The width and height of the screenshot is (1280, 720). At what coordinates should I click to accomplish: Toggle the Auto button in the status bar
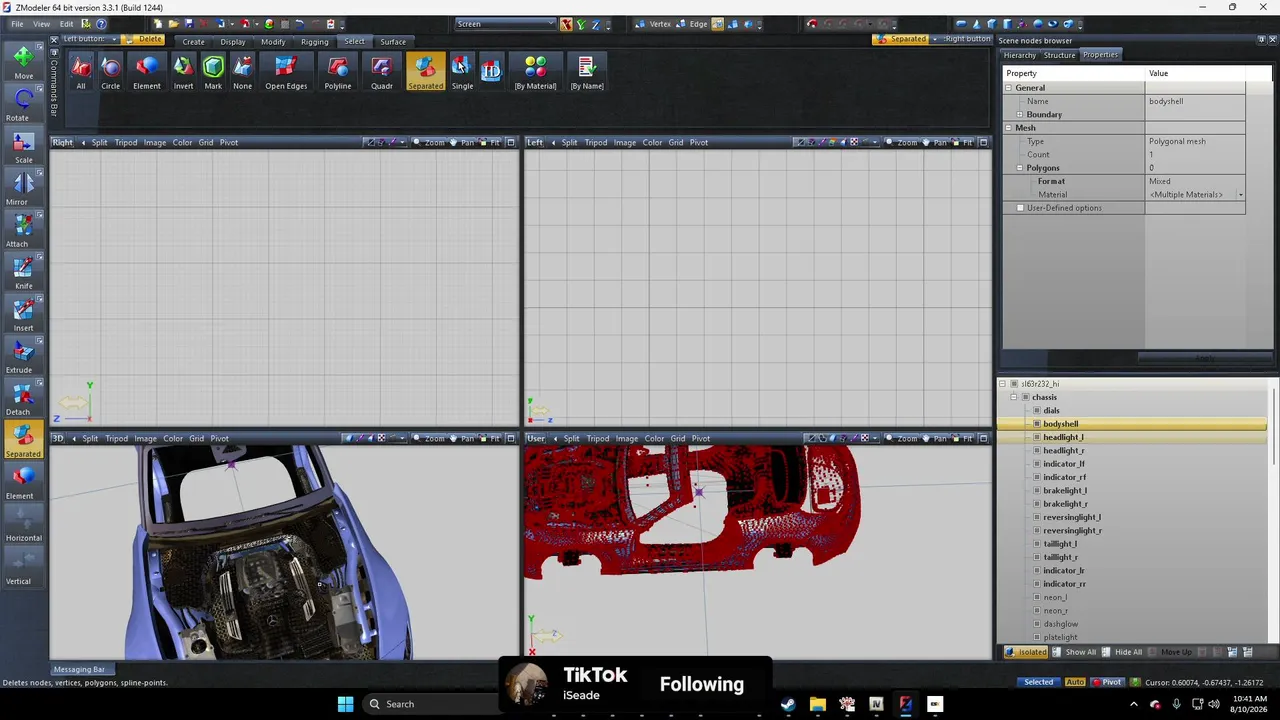pos(1075,682)
